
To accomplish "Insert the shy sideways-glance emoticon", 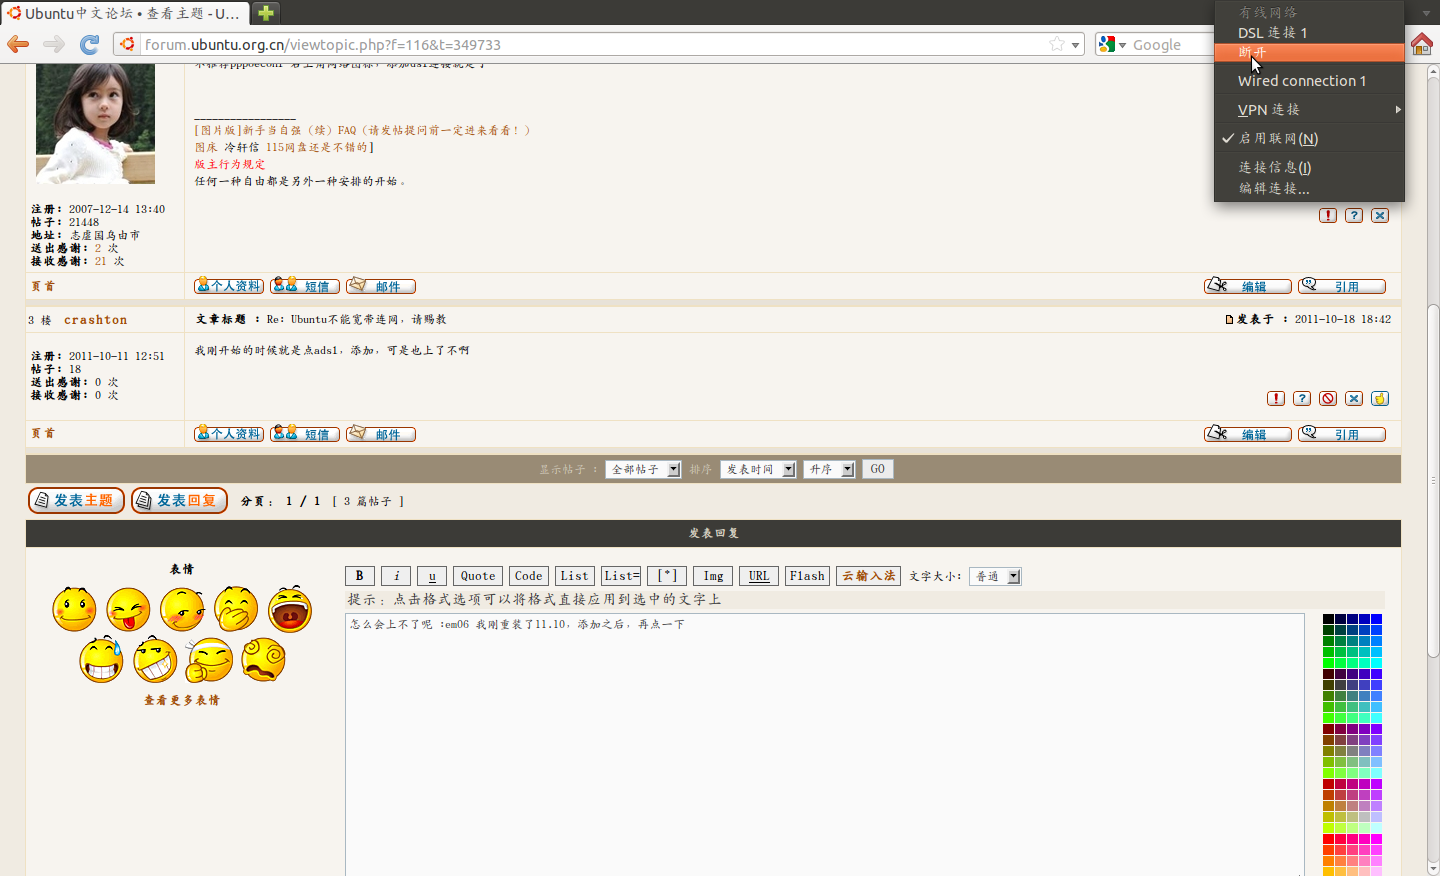I will (x=182, y=609).
